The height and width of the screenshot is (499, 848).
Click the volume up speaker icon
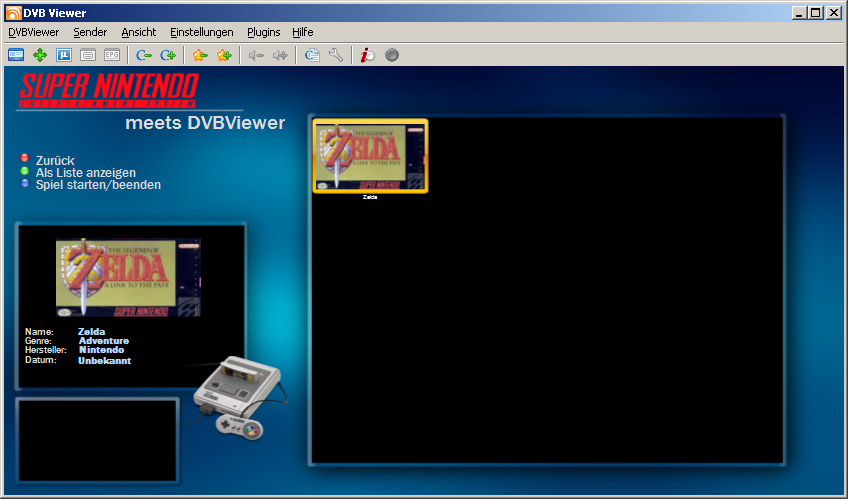(x=280, y=55)
